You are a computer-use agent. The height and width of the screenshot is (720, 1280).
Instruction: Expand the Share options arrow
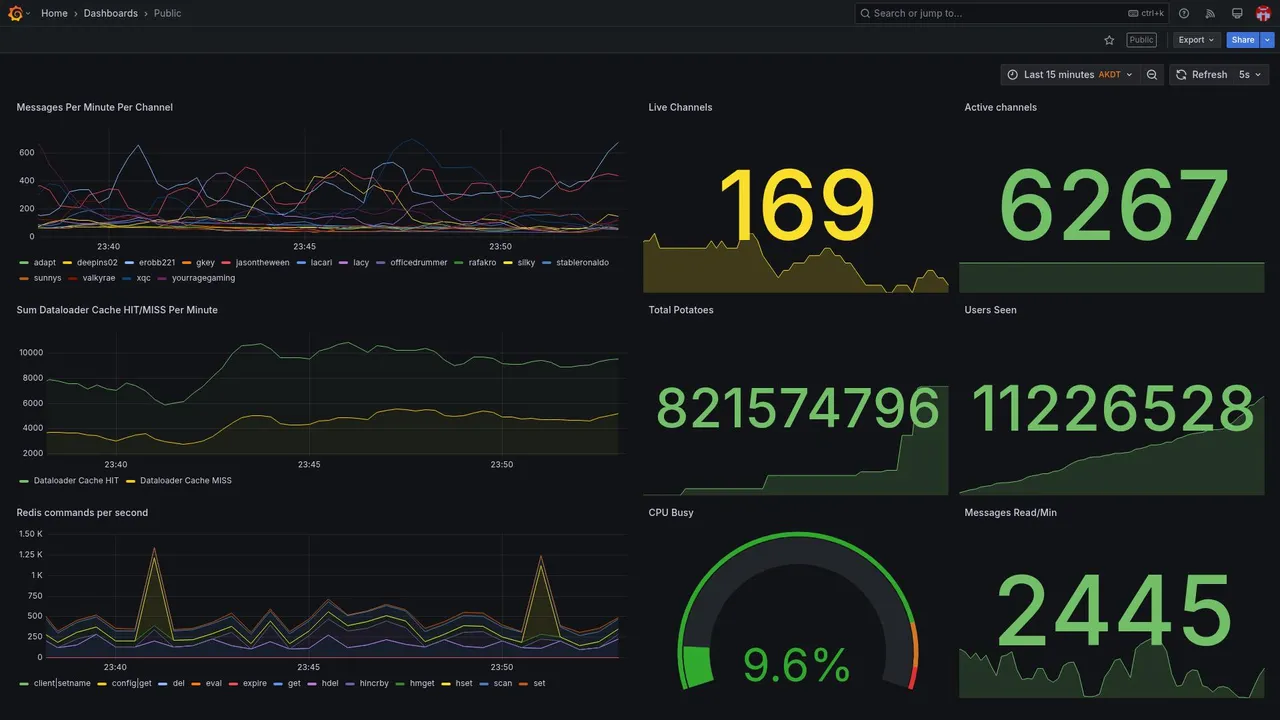tap(1267, 40)
